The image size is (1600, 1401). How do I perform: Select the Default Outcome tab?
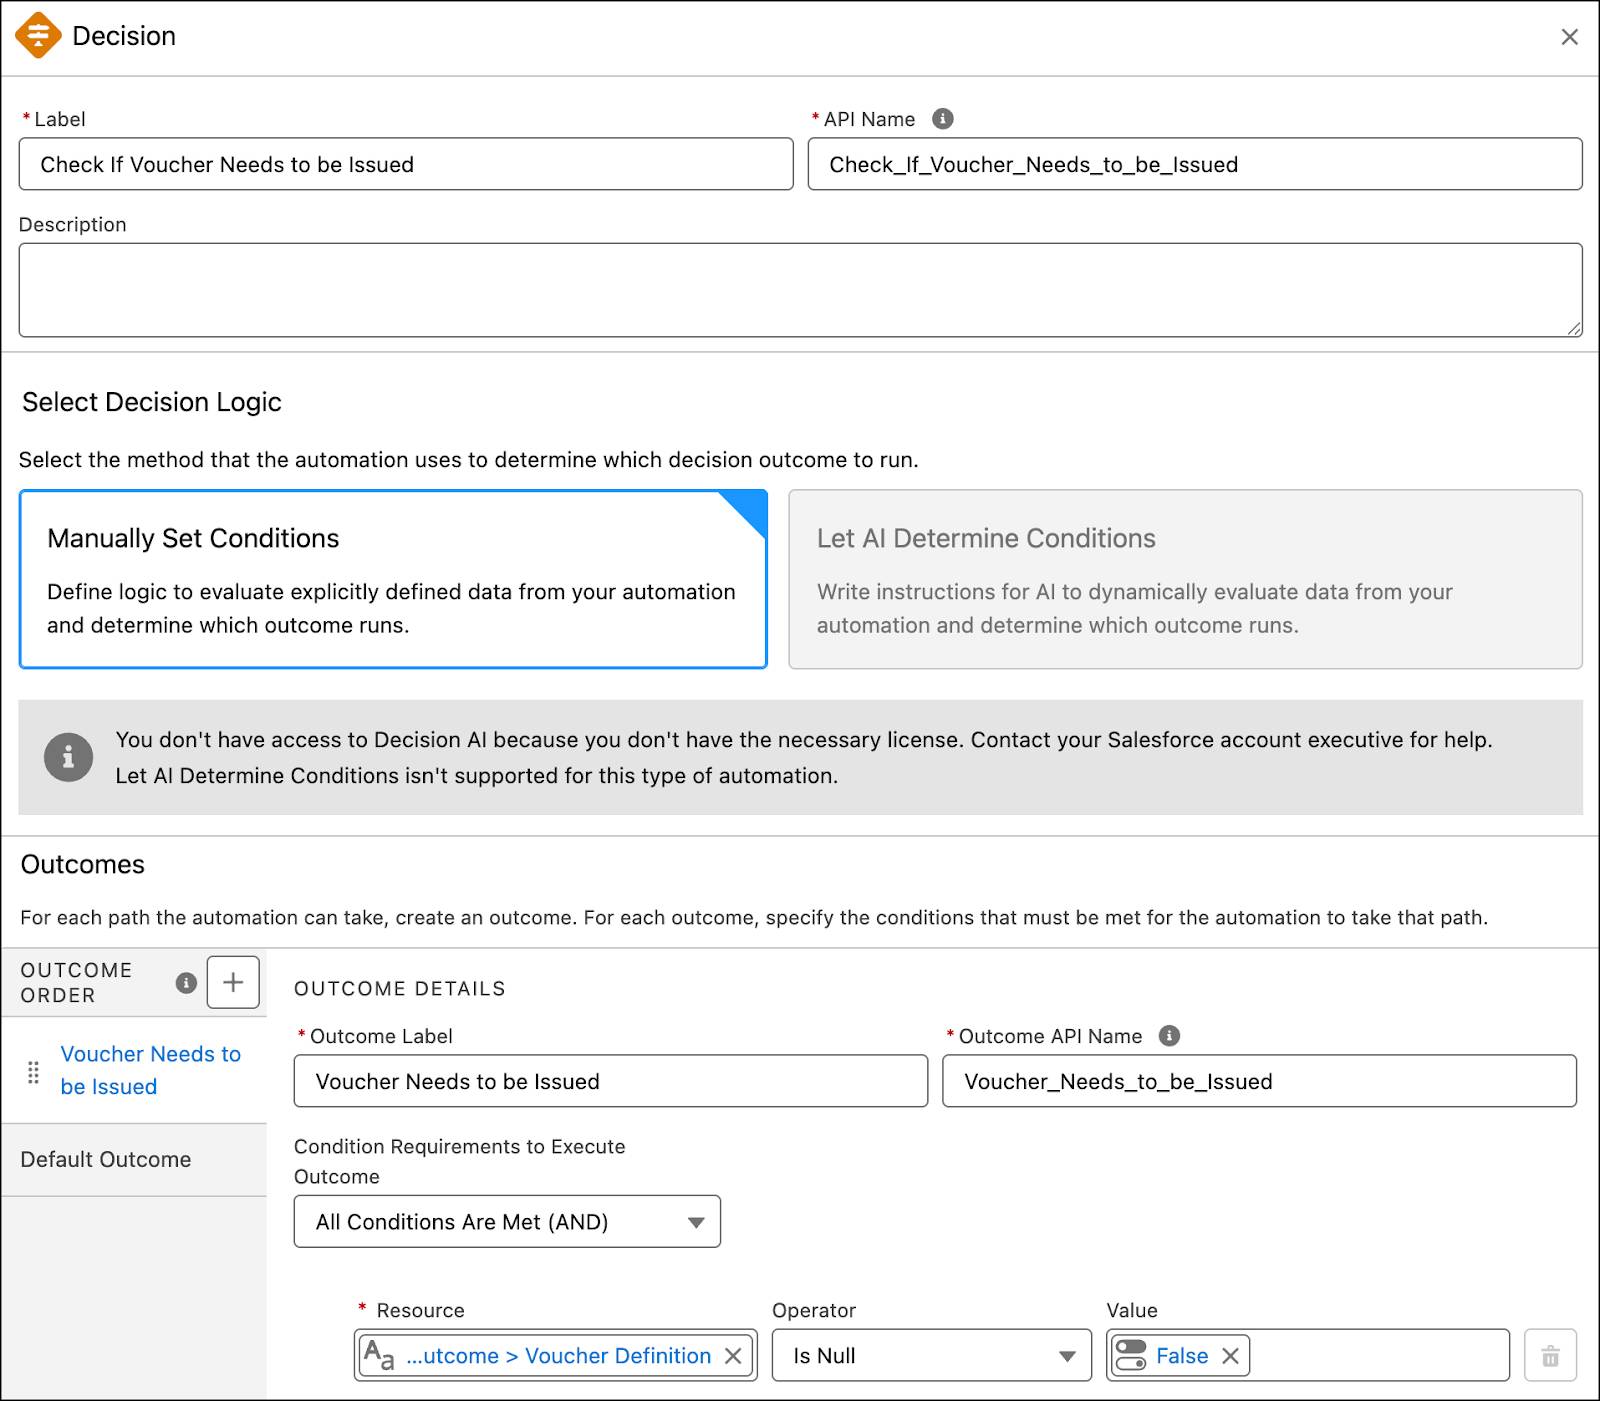106,1159
